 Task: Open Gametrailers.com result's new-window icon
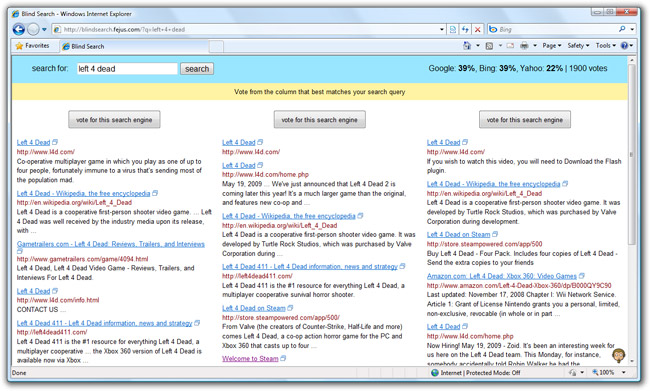pyautogui.click(x=19, y=251)
